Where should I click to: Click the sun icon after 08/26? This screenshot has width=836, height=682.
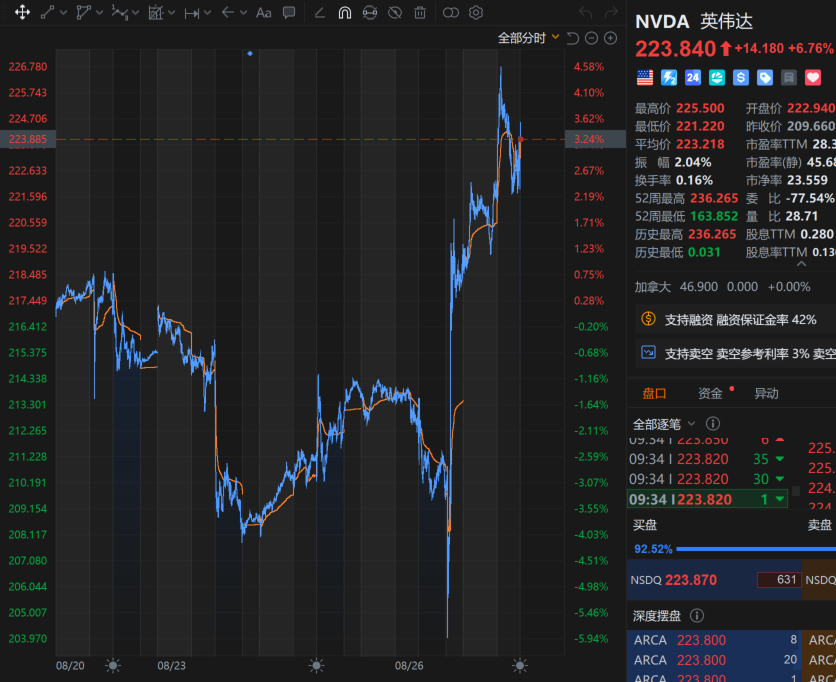point(520,665)
